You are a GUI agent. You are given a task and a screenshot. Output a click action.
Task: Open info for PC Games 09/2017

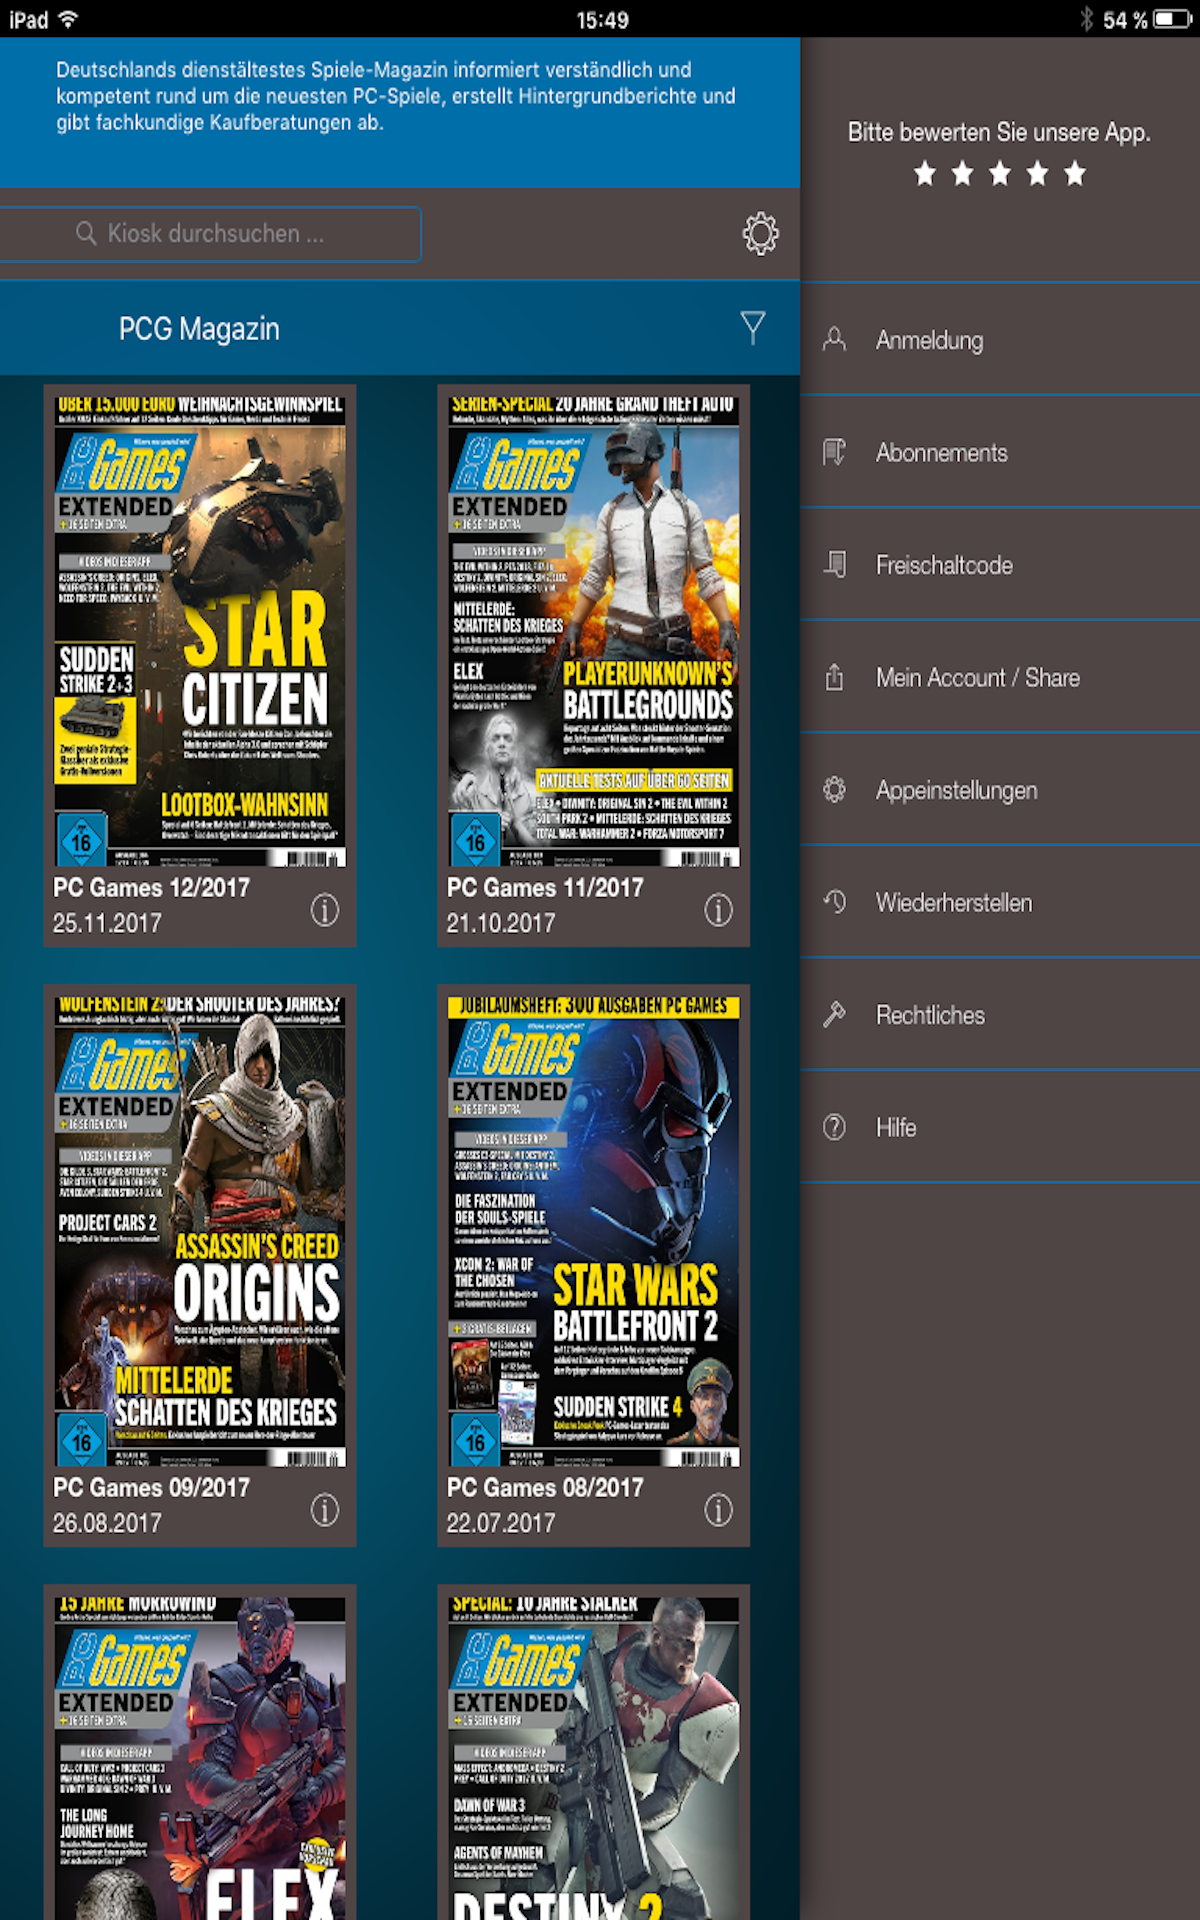coord(324,1510)
